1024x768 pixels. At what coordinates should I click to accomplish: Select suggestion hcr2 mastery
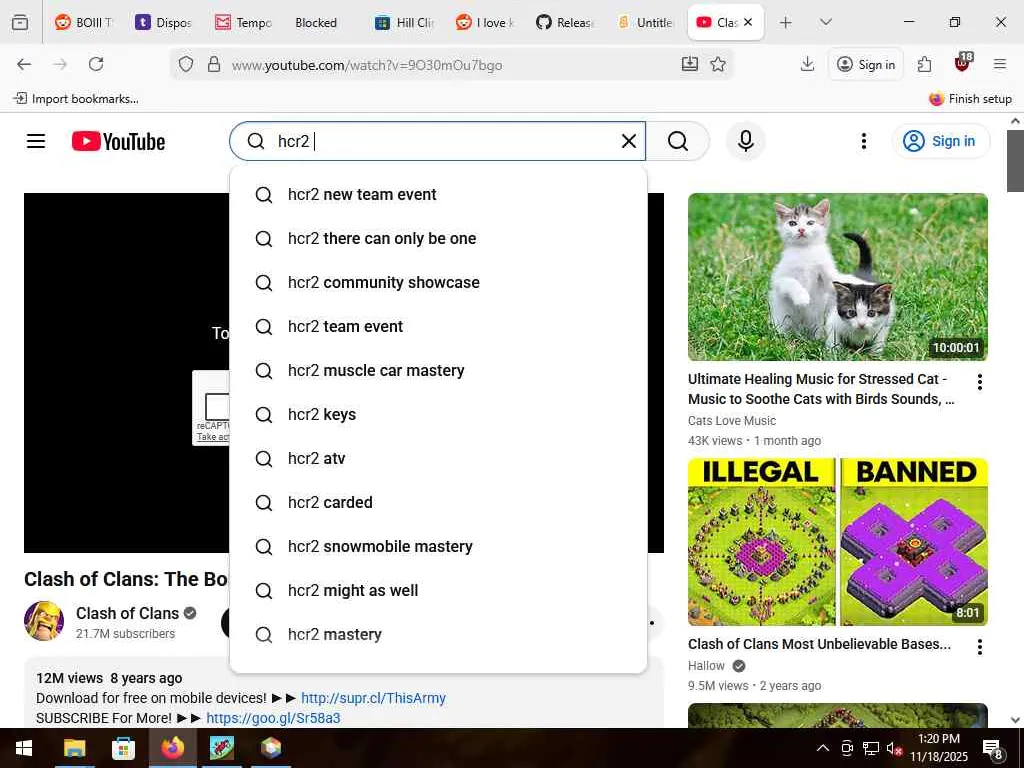point(438,634)
